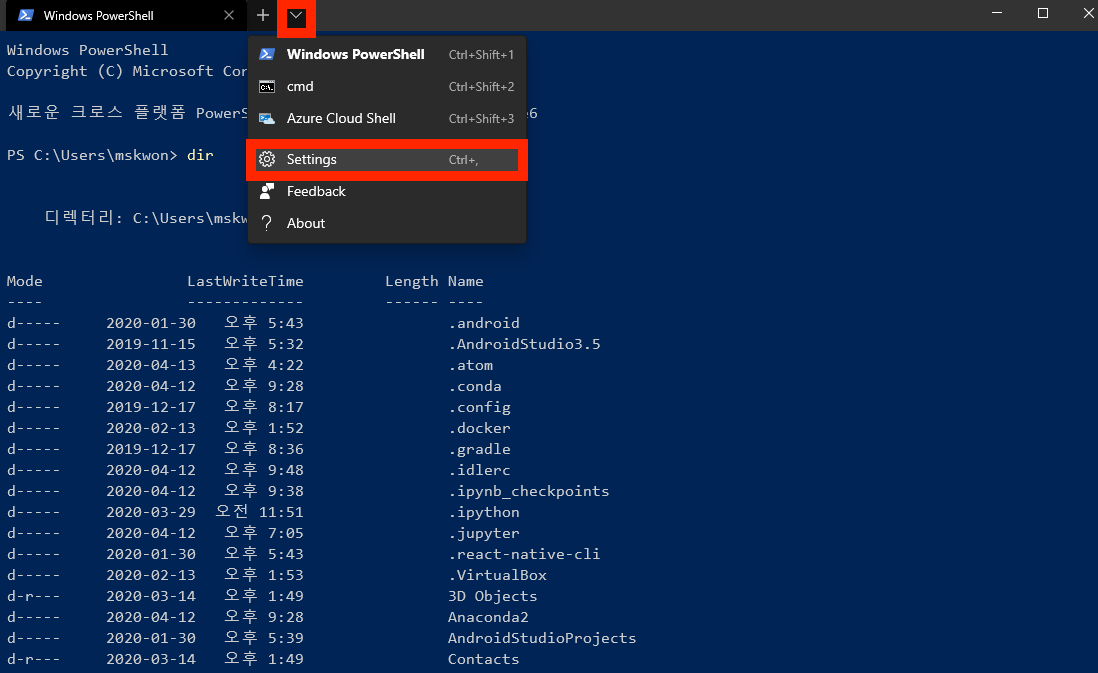The height and width of the screenshot is (673, 1098).
Task: Click the About question mark icon
Action: (x=267, y=223)
